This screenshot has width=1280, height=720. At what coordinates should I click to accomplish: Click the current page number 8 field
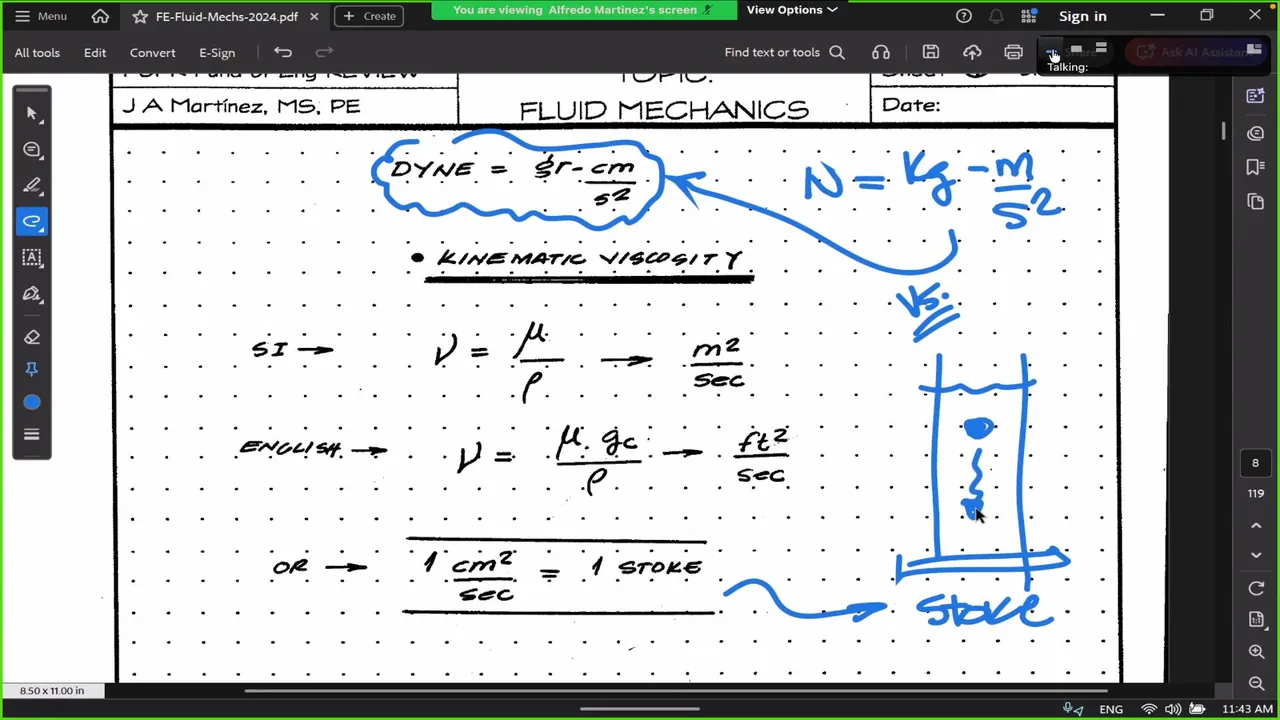1256,463
